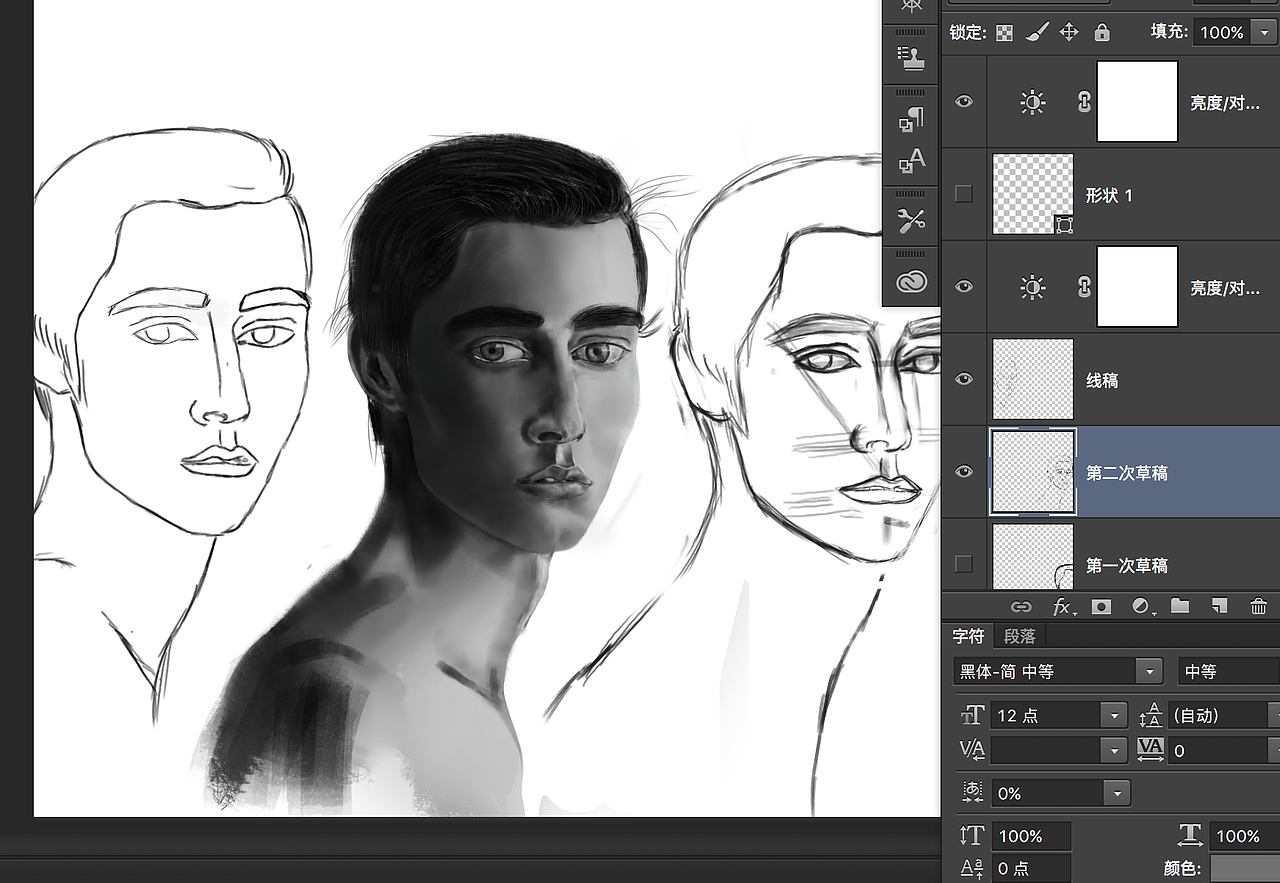Click the leading icon beside (自动)
The width and height of the screenshot is (1280, 883).
coord(1150,715)
